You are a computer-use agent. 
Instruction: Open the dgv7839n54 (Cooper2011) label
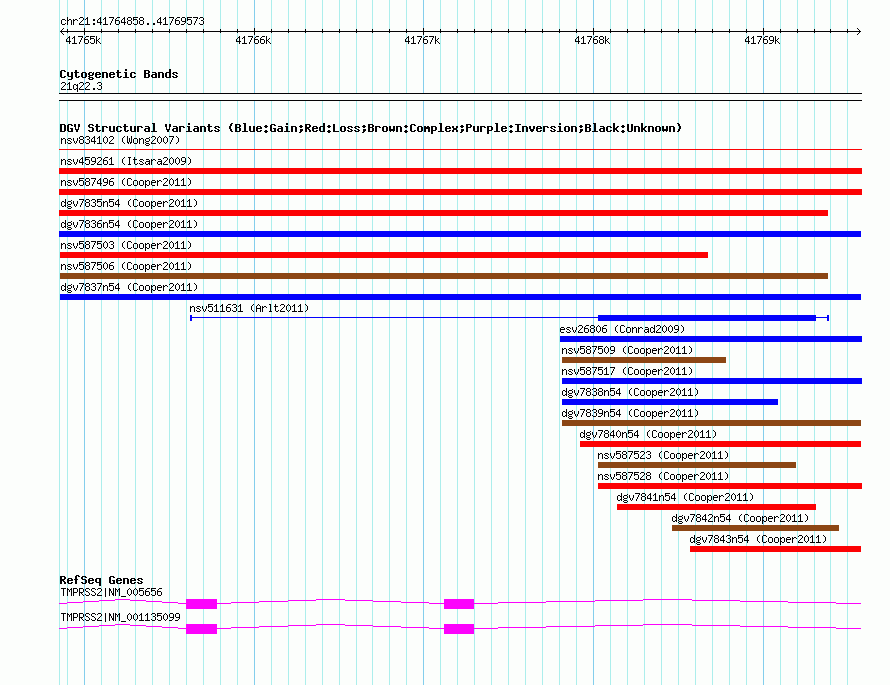coord(630,413)
